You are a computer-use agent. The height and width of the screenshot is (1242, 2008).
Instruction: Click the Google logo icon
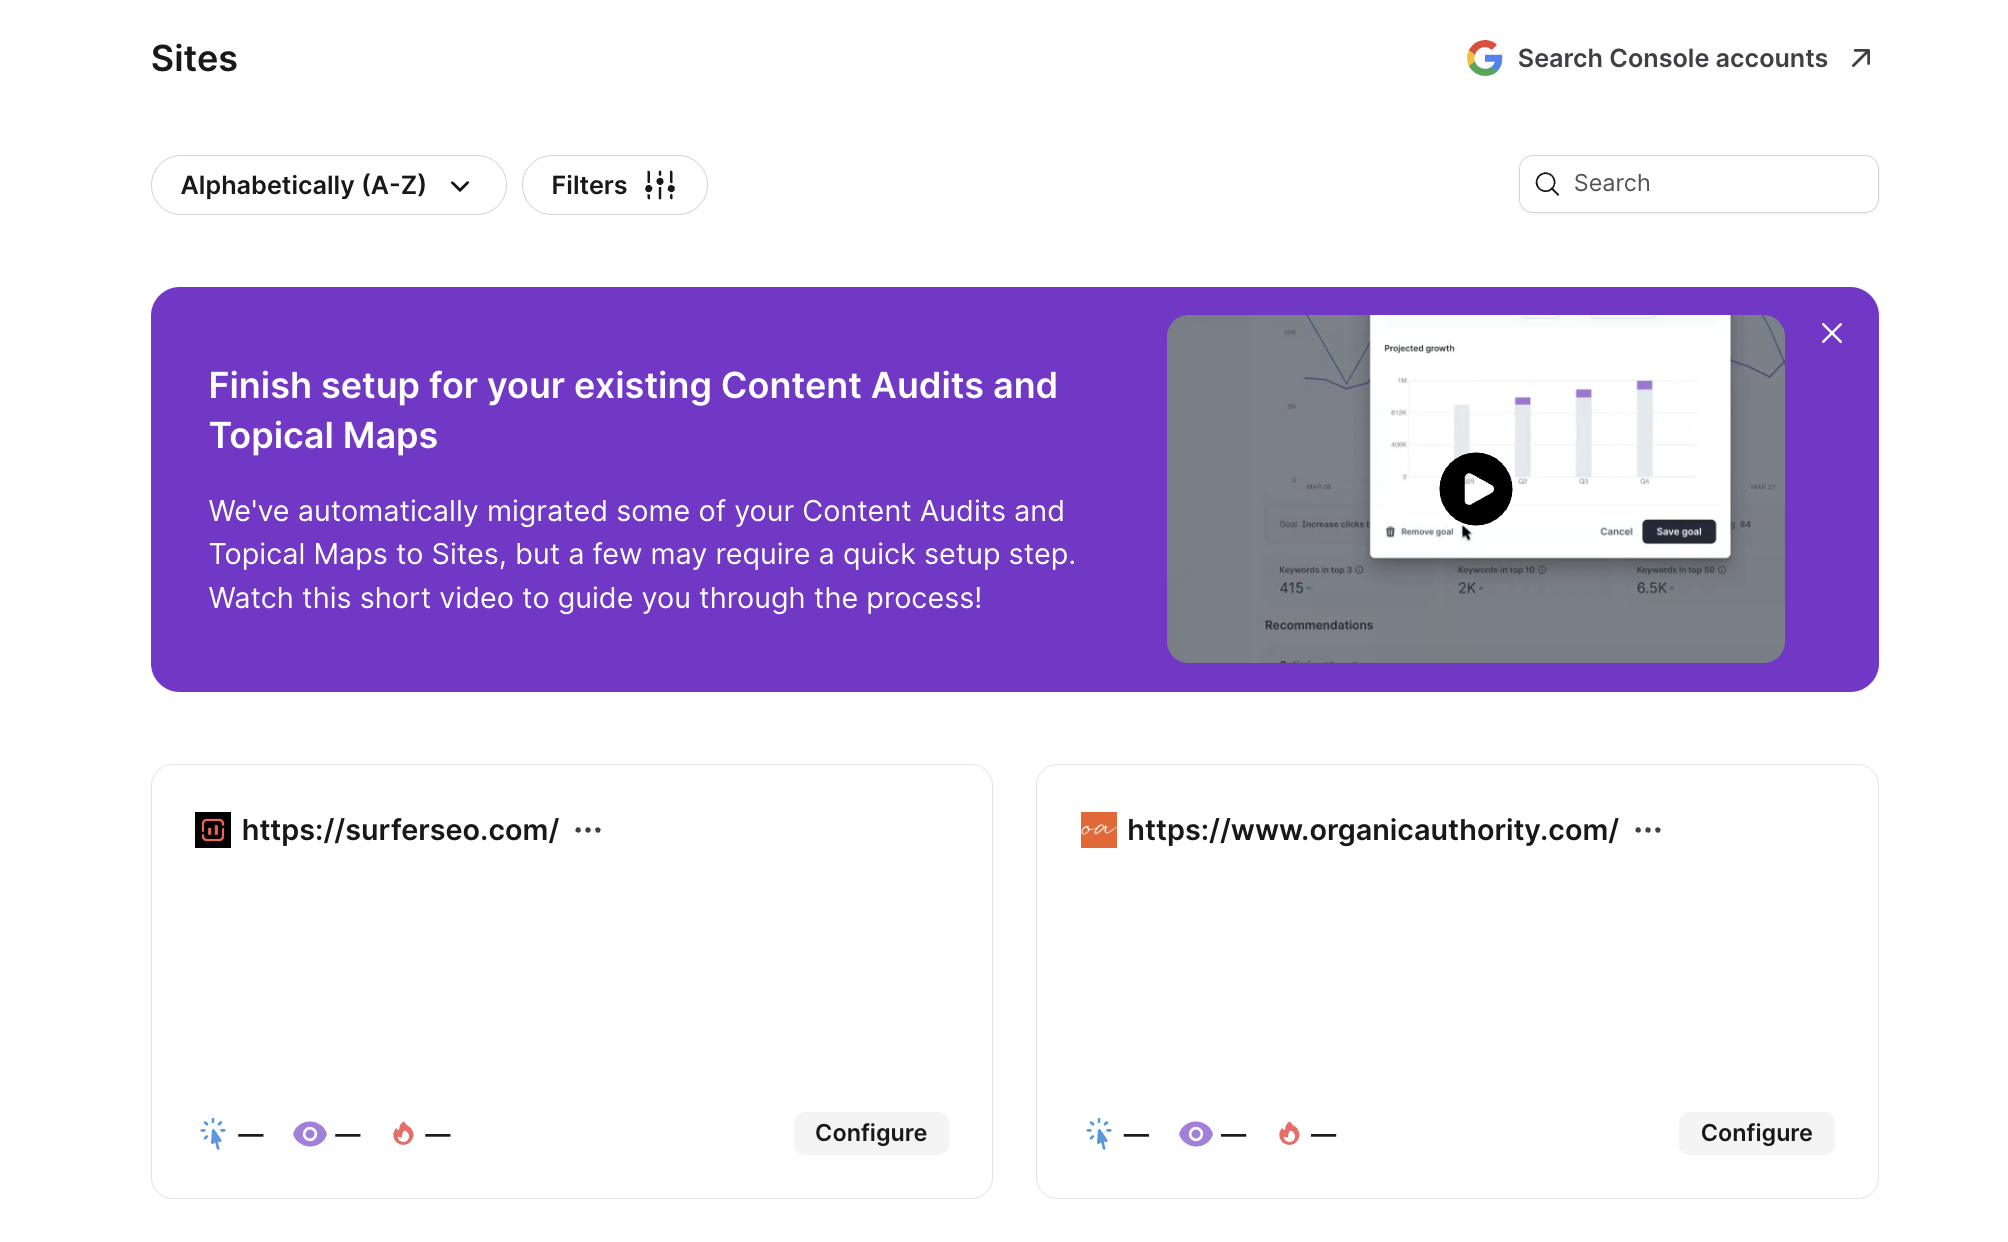point(1484,58)
